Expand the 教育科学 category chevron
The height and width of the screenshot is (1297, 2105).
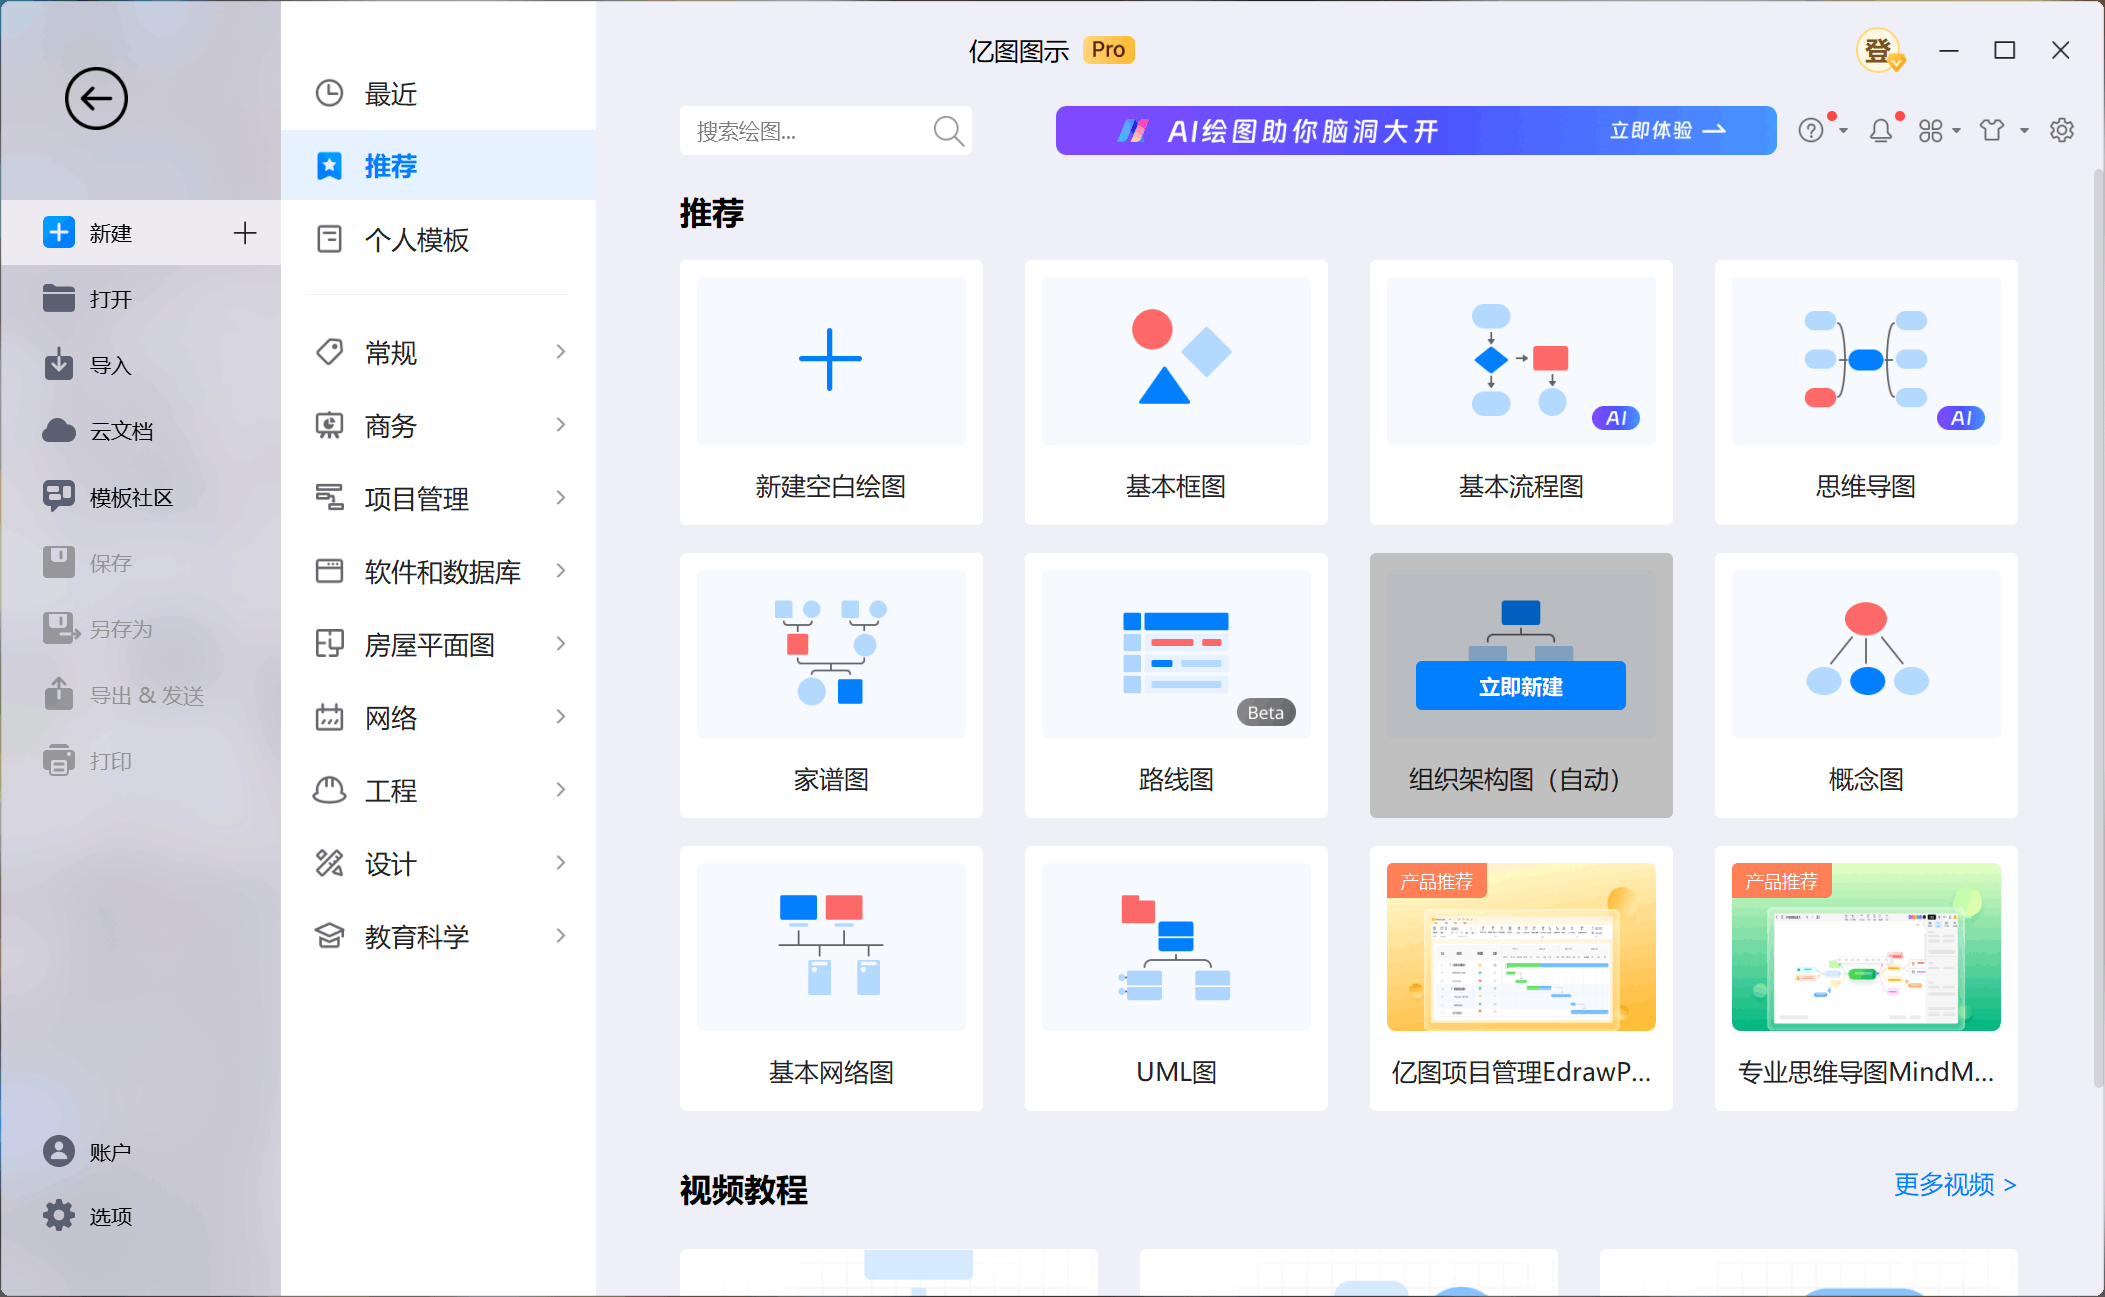pyautogui.click(x=561, y=936)
